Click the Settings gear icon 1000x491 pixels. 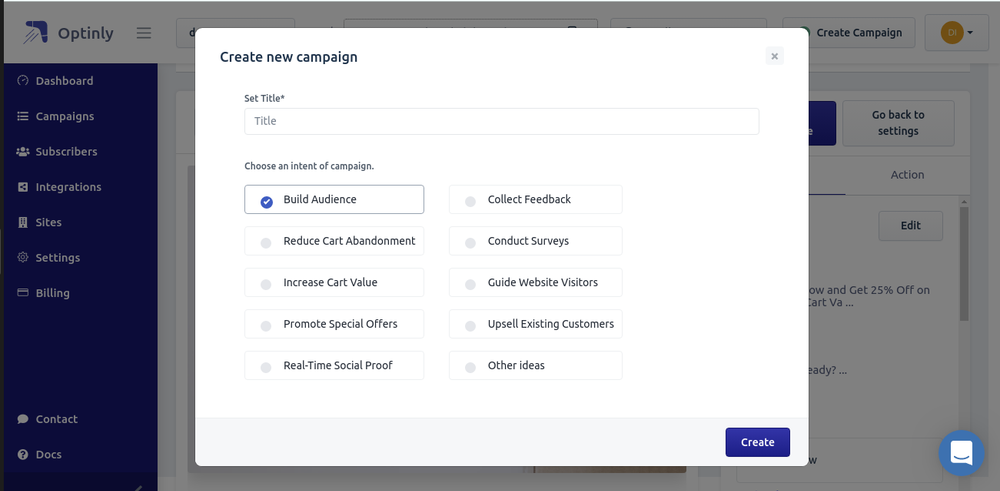23,258
